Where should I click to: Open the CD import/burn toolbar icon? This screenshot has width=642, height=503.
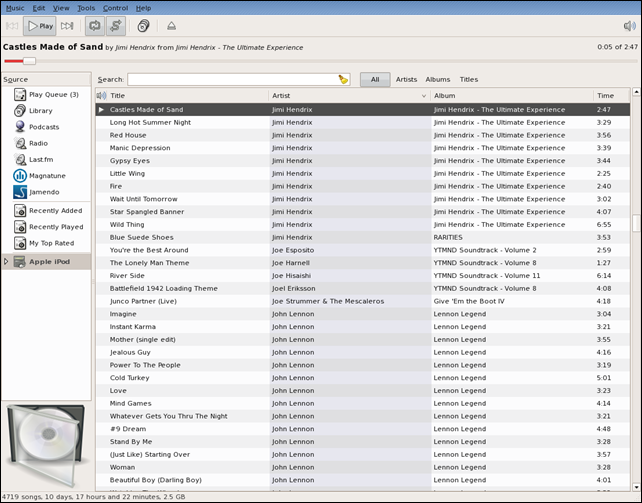coord(143,26)
